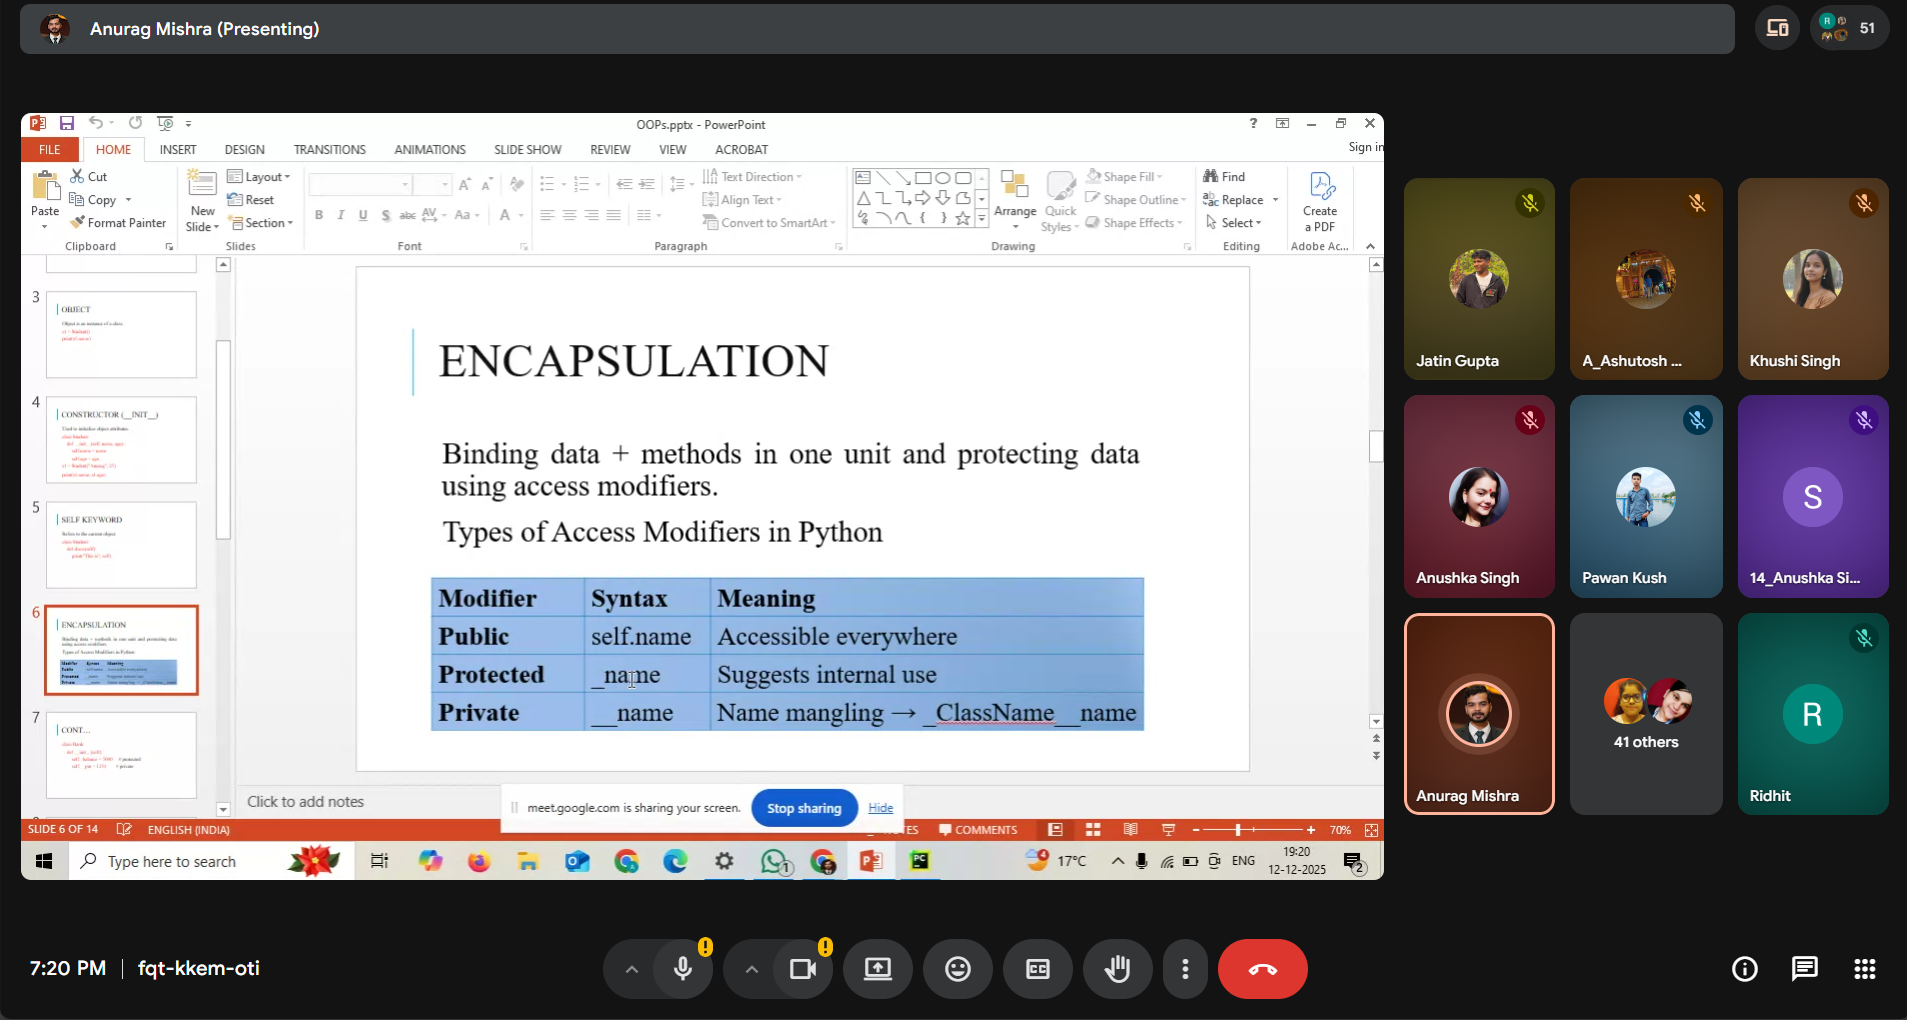Apply underline formatting

(x=362, y=215)
